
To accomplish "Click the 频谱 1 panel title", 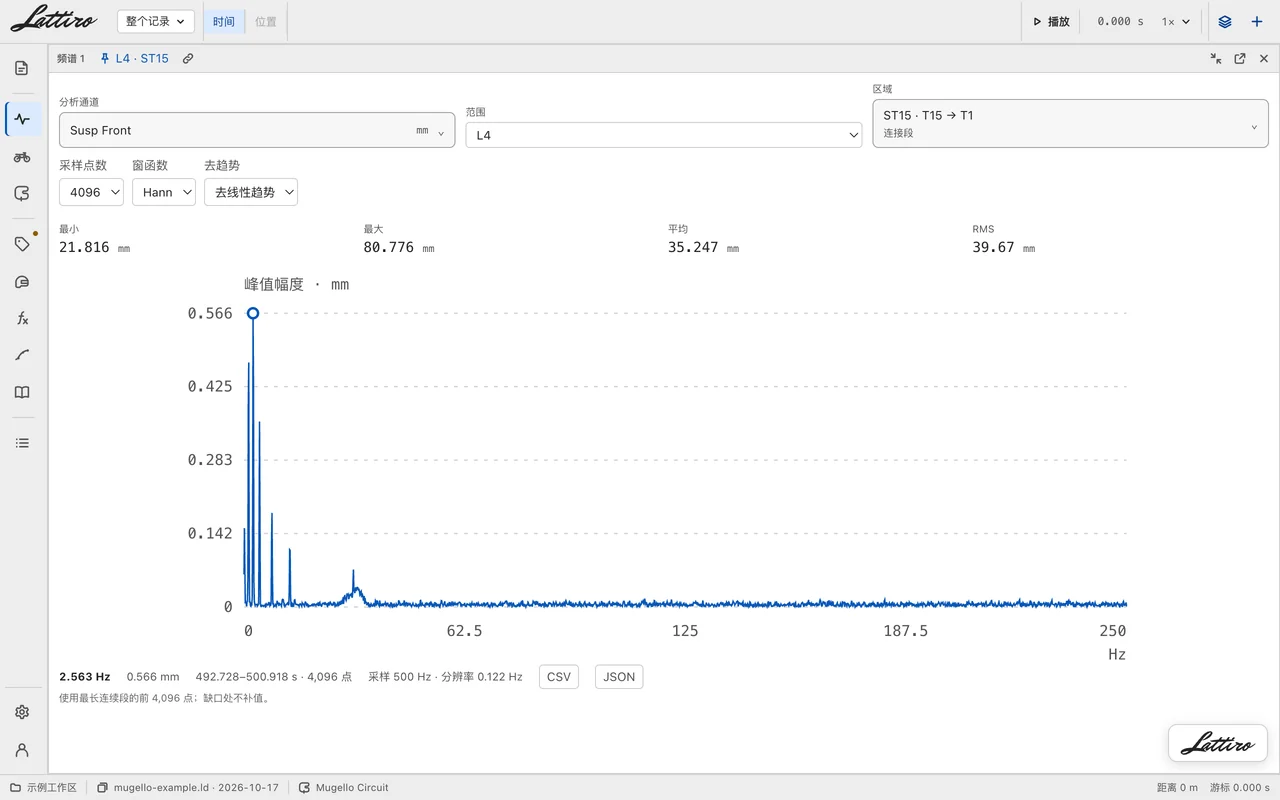I will click(x=71, y=59).
